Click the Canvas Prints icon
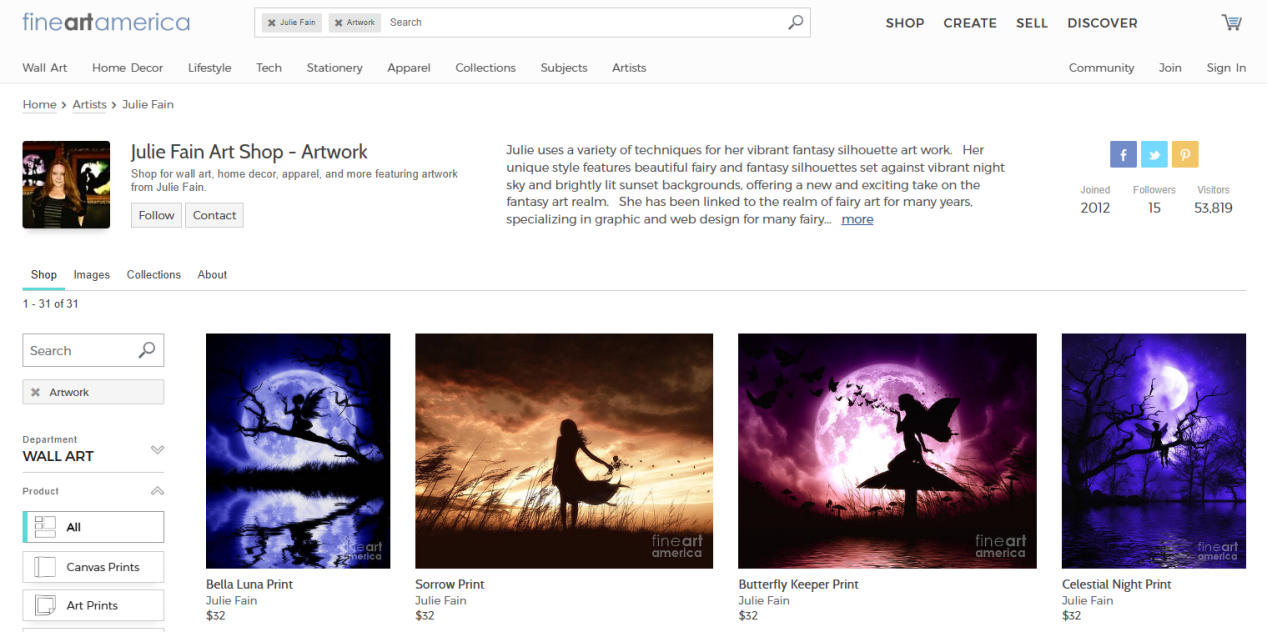The width and height of the screenshot is (1267, 632). point(45,567)
